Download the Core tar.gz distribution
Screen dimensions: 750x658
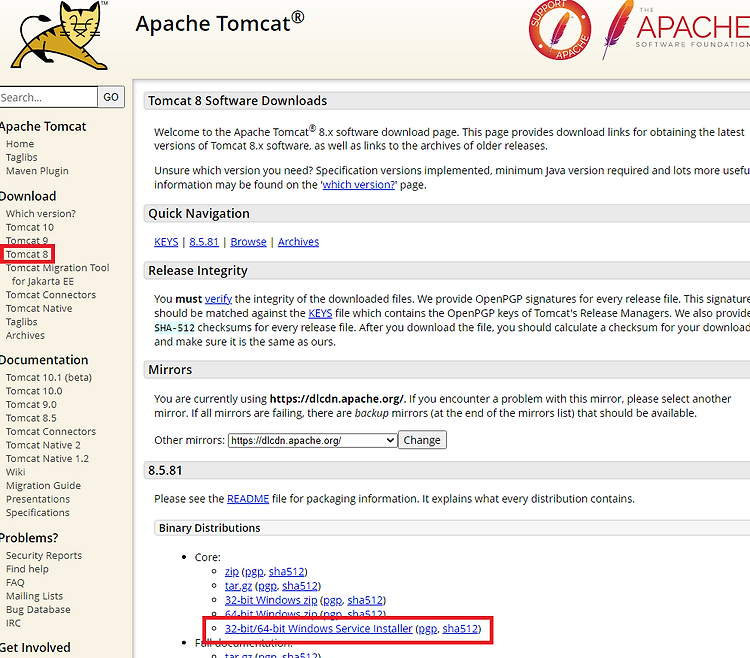238,586
